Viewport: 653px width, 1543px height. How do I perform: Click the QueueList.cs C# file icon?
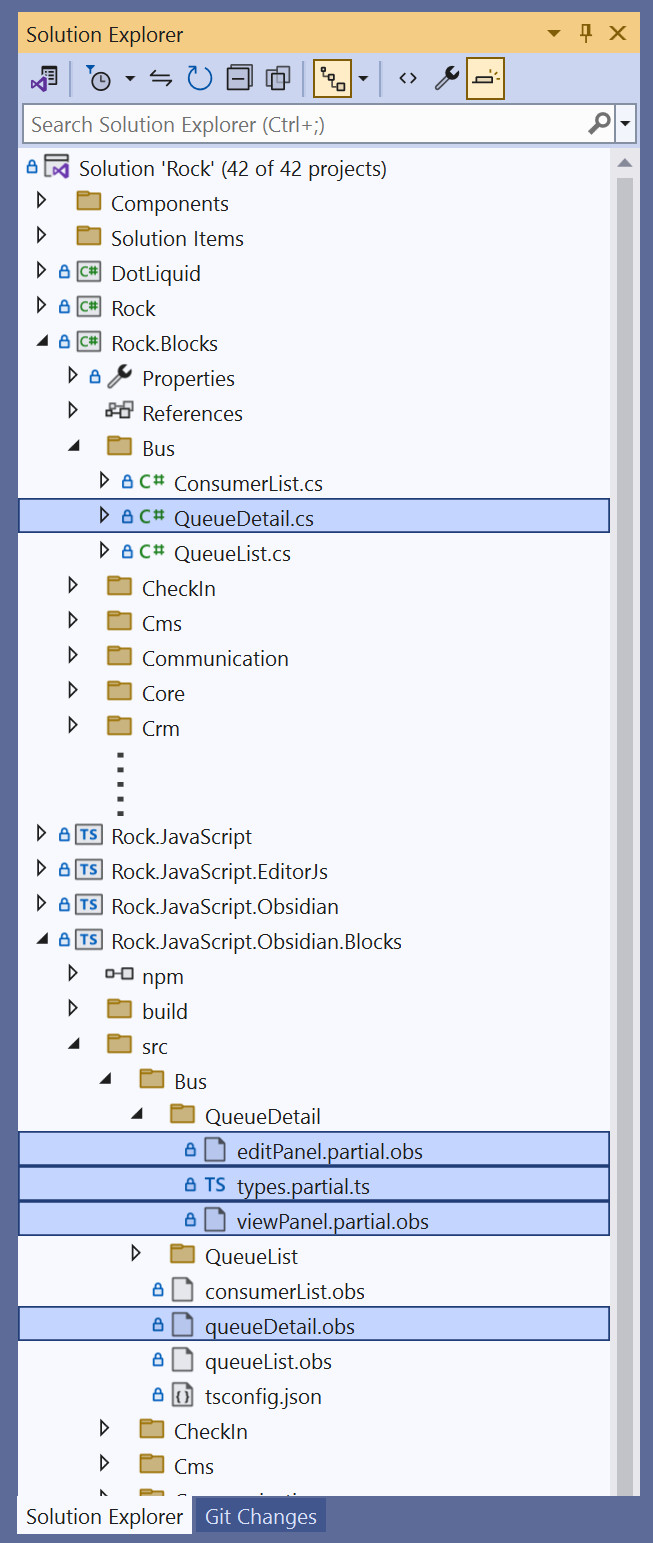[x=152, y=552]
